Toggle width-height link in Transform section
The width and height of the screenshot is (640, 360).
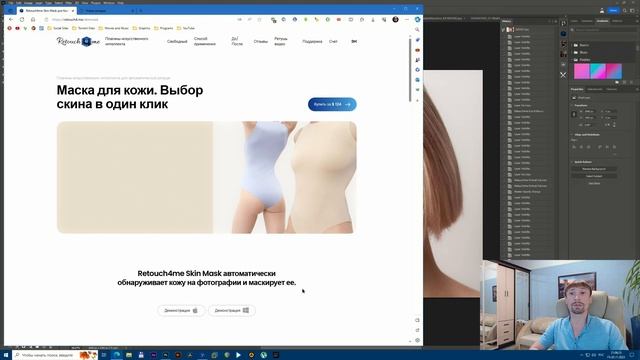[x=574, y=114]
